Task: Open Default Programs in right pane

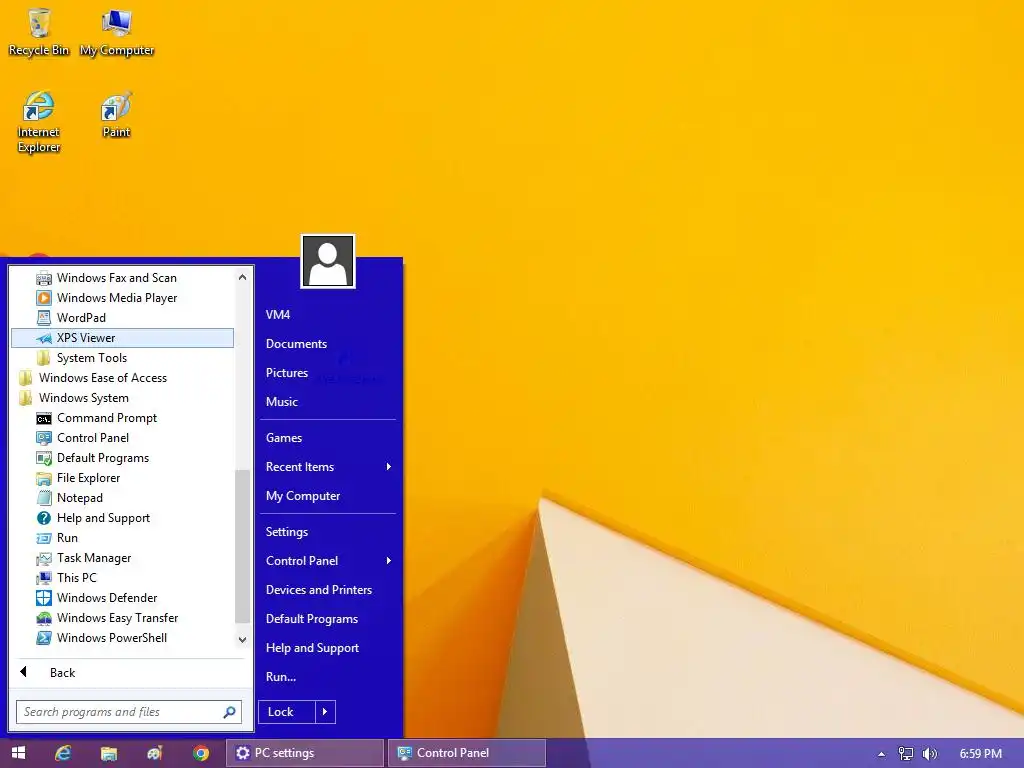Action: 312,619
